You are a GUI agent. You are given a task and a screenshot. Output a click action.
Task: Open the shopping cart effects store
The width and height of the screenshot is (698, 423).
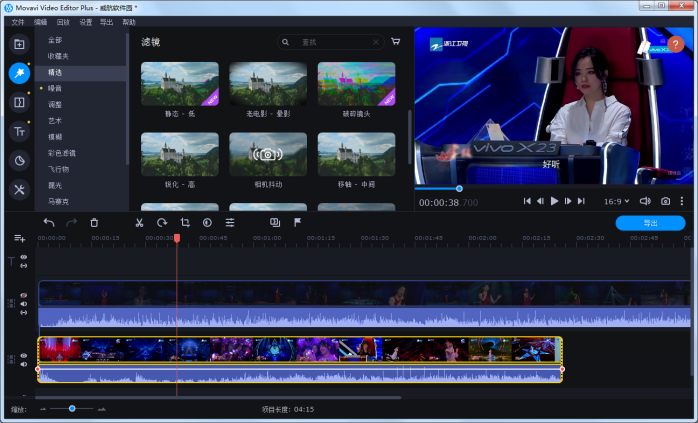click(396, 43)
